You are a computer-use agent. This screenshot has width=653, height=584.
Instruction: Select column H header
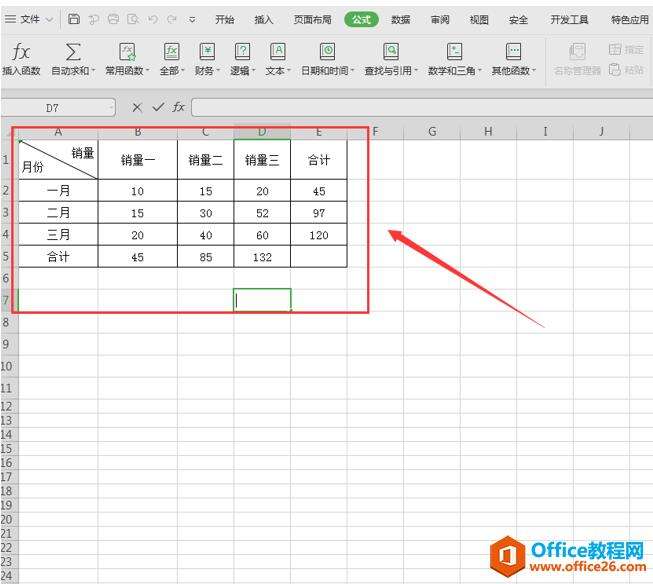(488, 132)
